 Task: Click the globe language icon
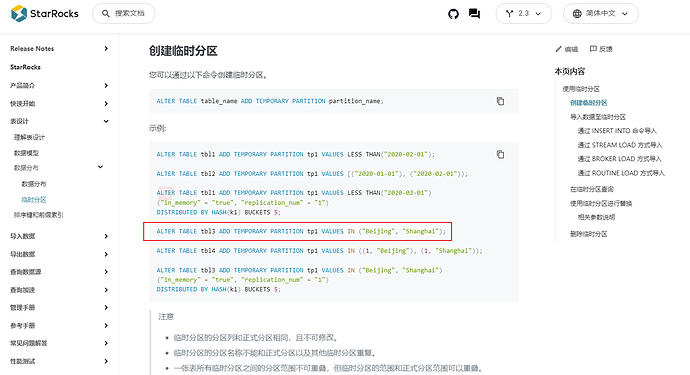click(577, 14)
